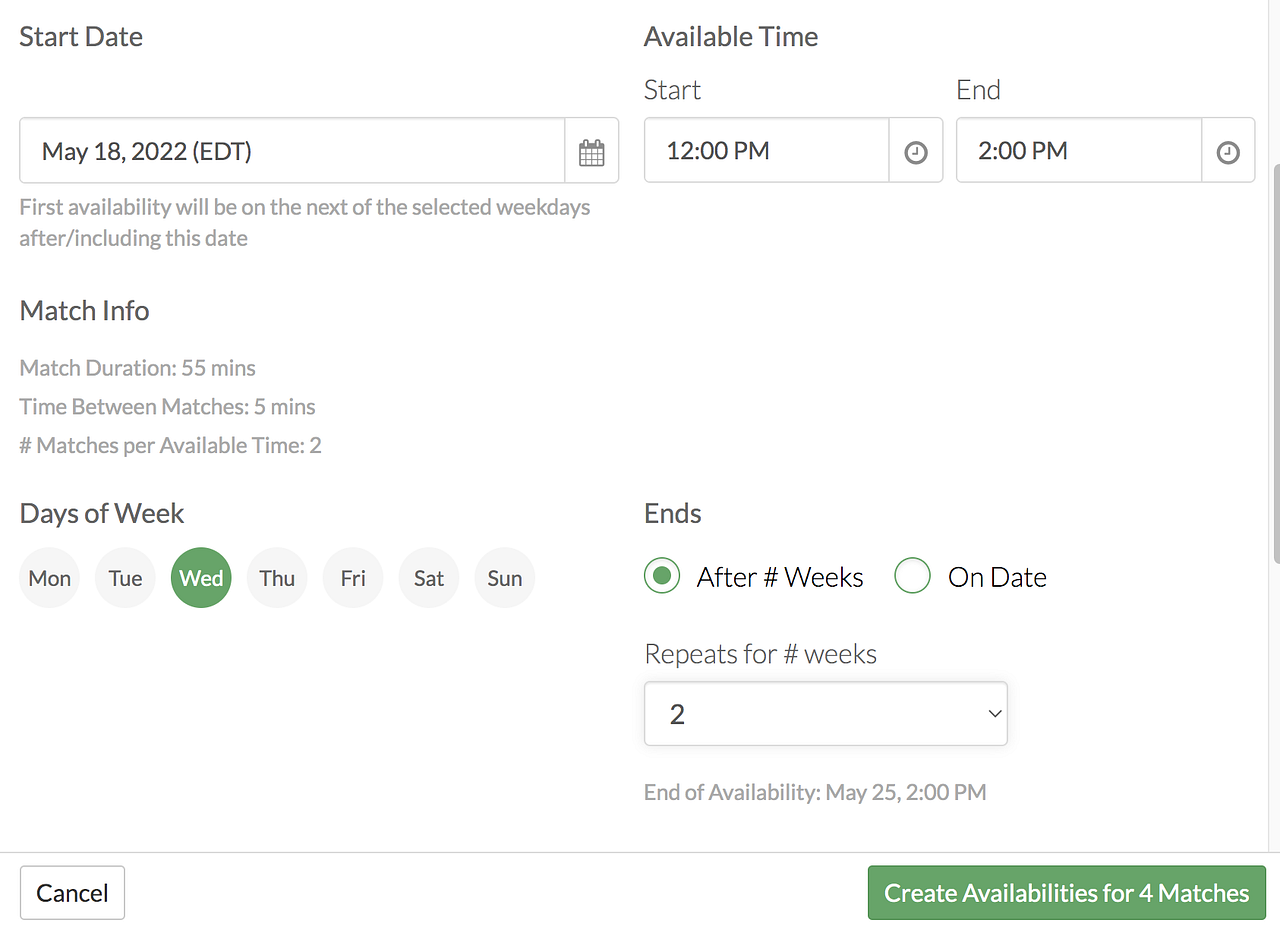
Task: Enable Fri in Days of Week
Action: click(x=353, y=578)
